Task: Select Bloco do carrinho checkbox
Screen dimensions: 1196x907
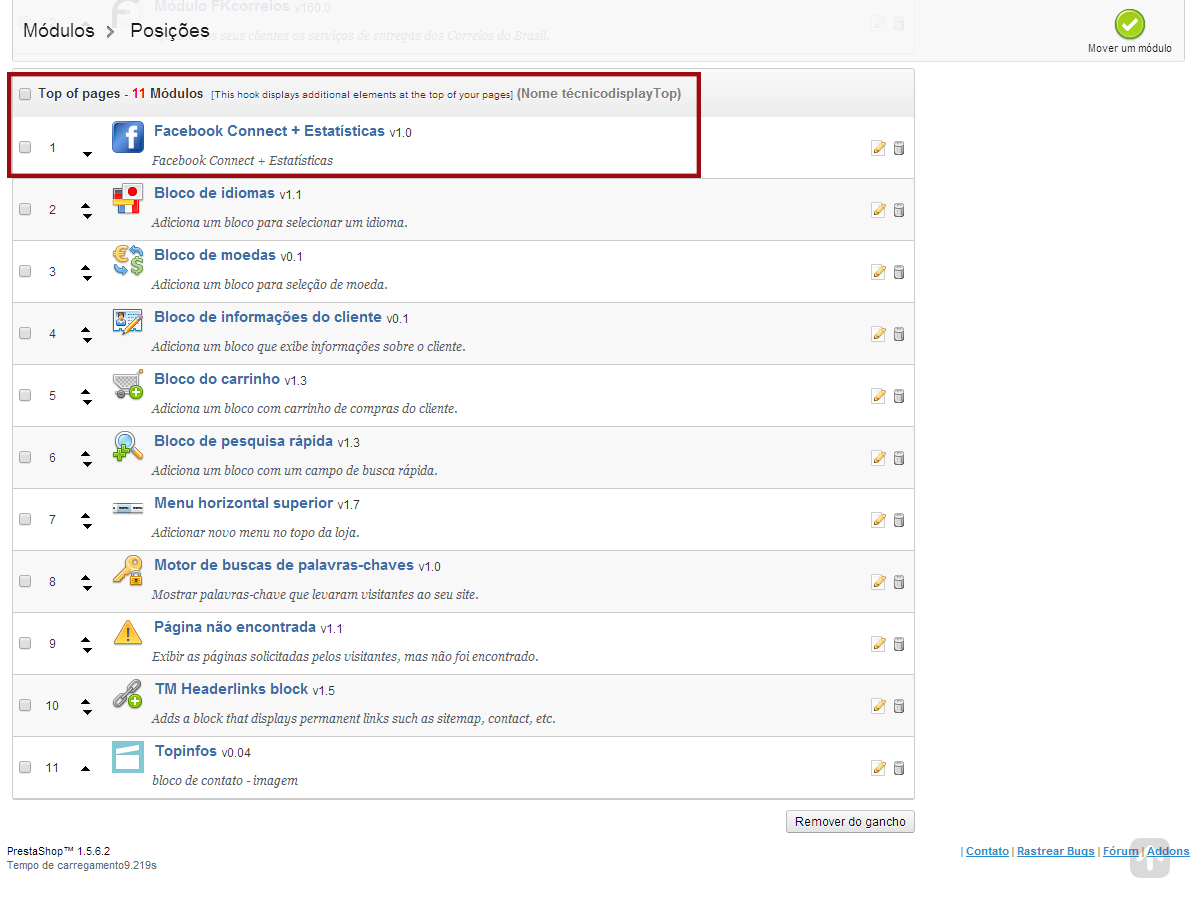Action: pos(25,395)
